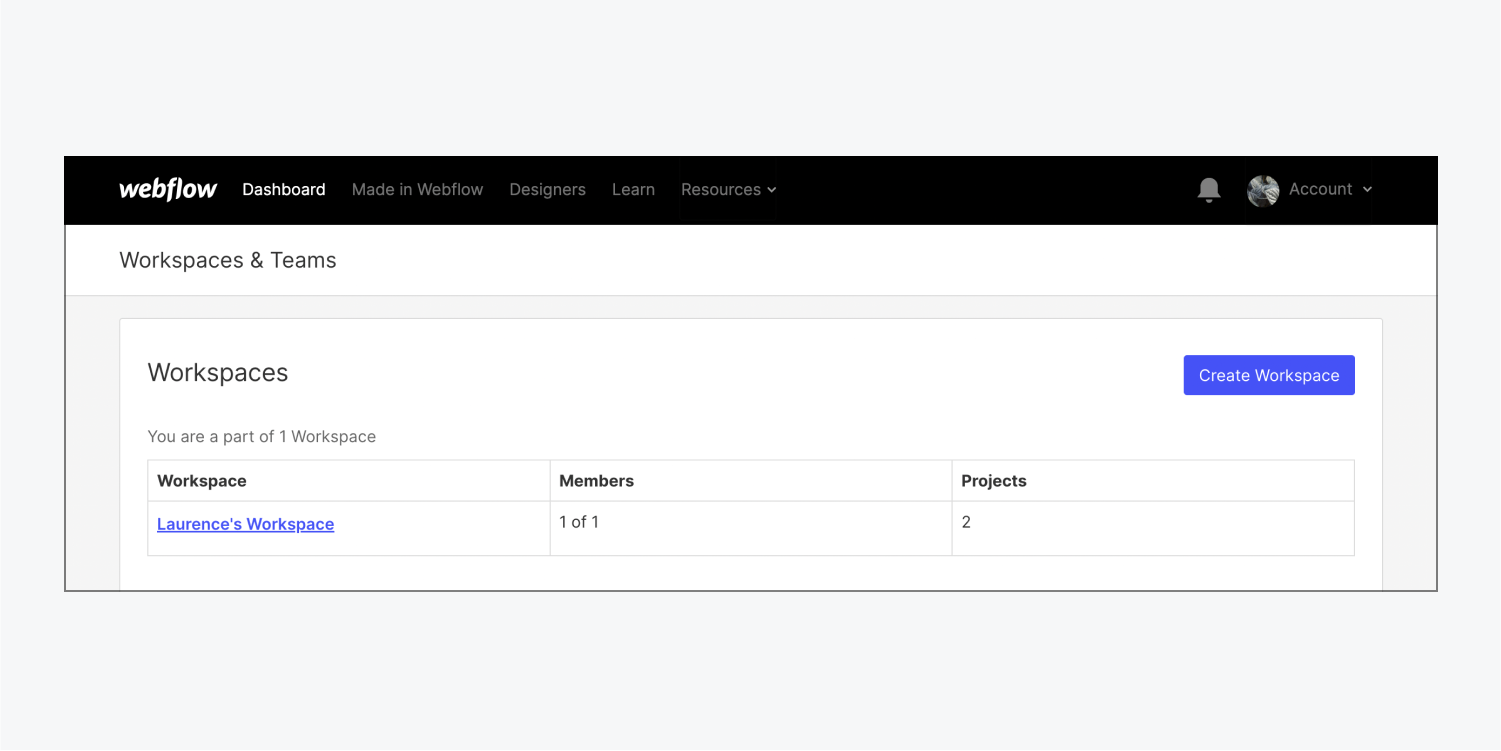The height and width of the screenshot is (751, 1501).
Task: Click the '1 of 1' members cell
Action: (x=751, y=528)
